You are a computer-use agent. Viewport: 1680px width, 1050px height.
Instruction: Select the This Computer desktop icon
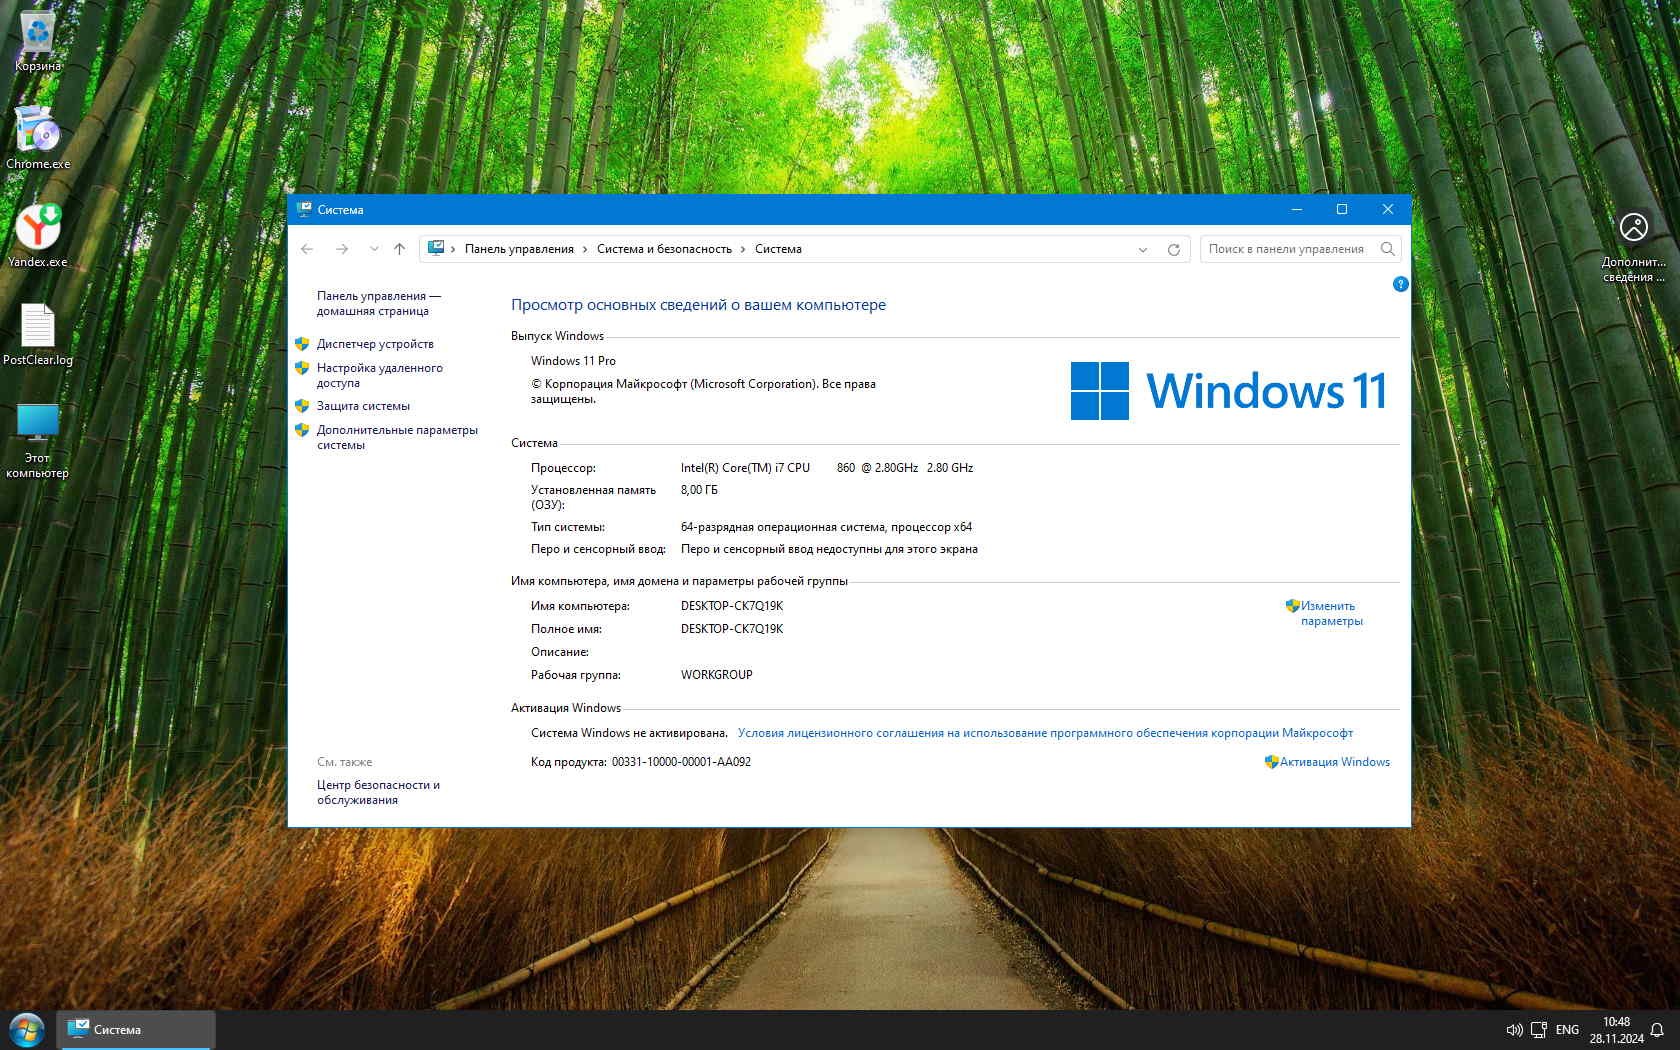coord(38,440)
